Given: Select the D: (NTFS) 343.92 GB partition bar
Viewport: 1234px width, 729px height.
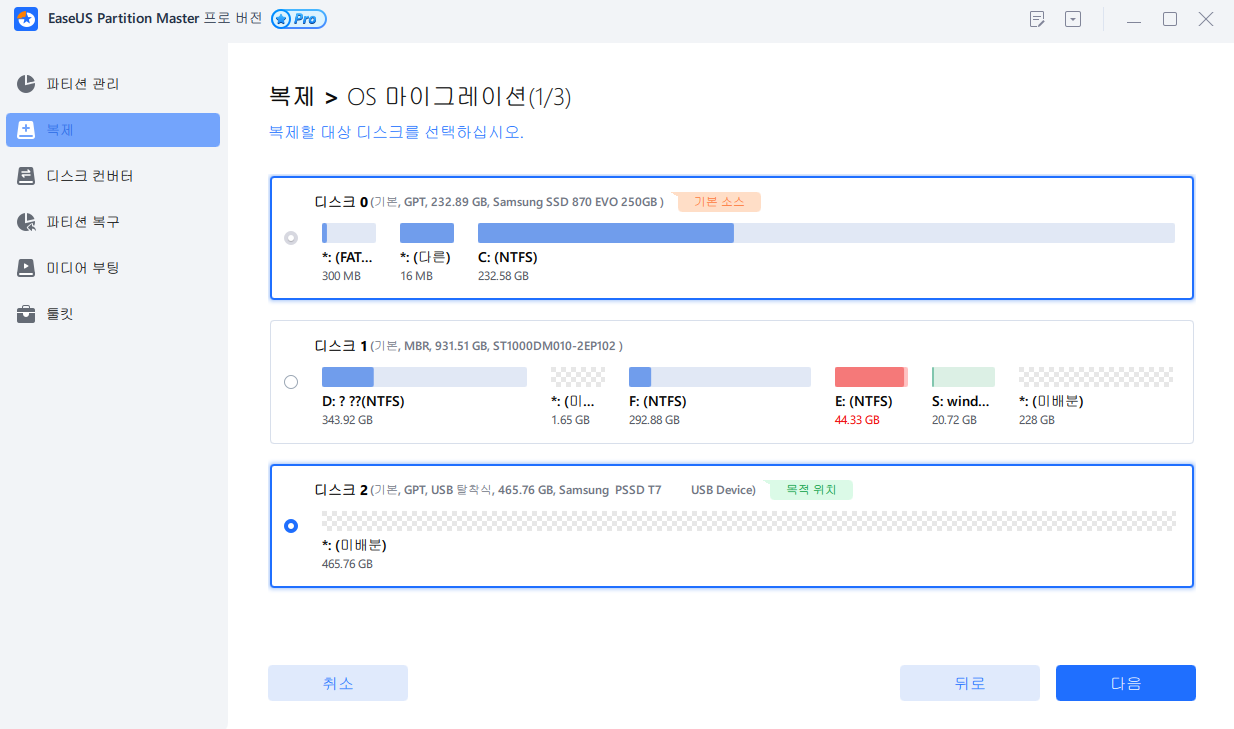Looking at the screenshot, I should pos(424,377).
